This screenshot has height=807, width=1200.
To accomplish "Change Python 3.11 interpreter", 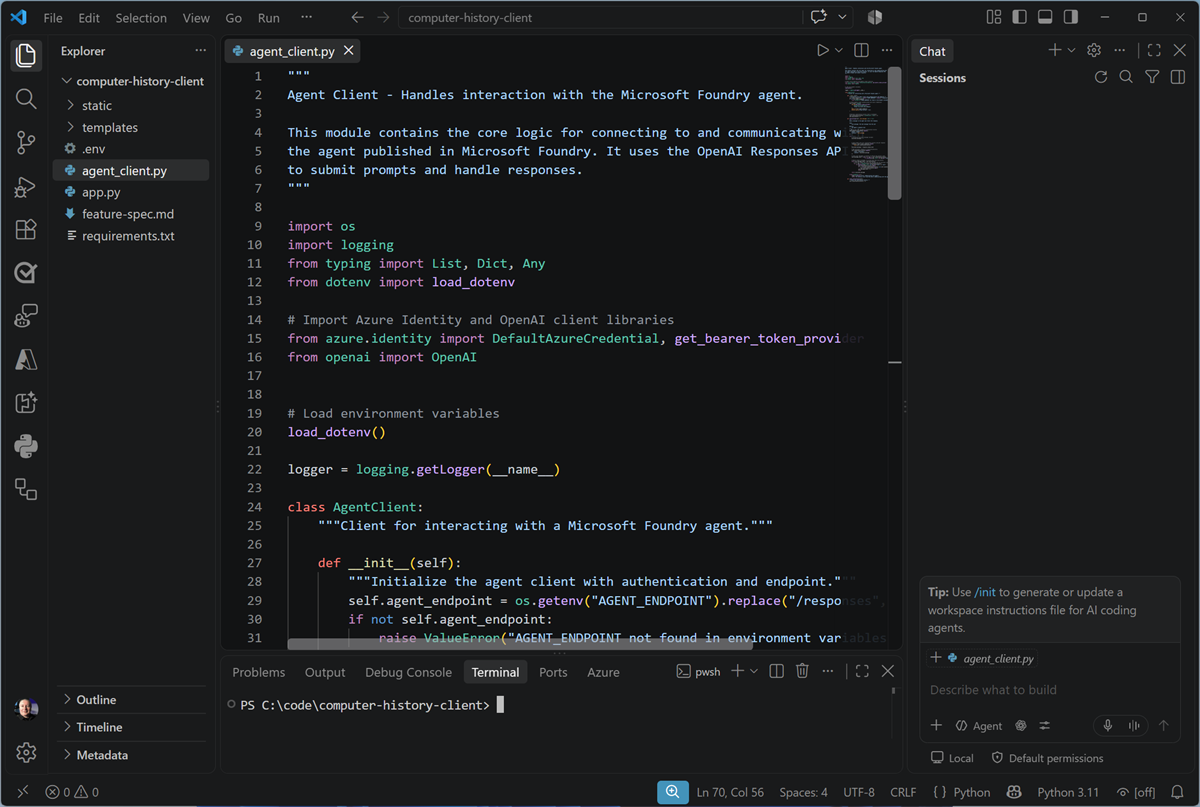I will point(1068,792).
